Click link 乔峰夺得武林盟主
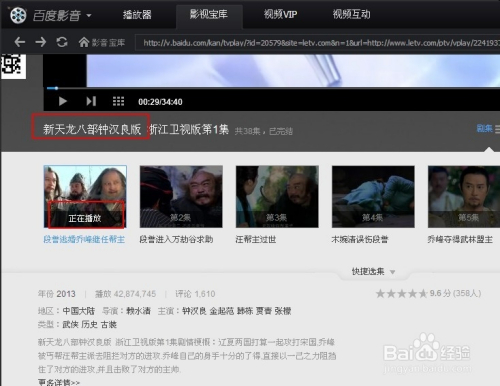 click(460, 239)
